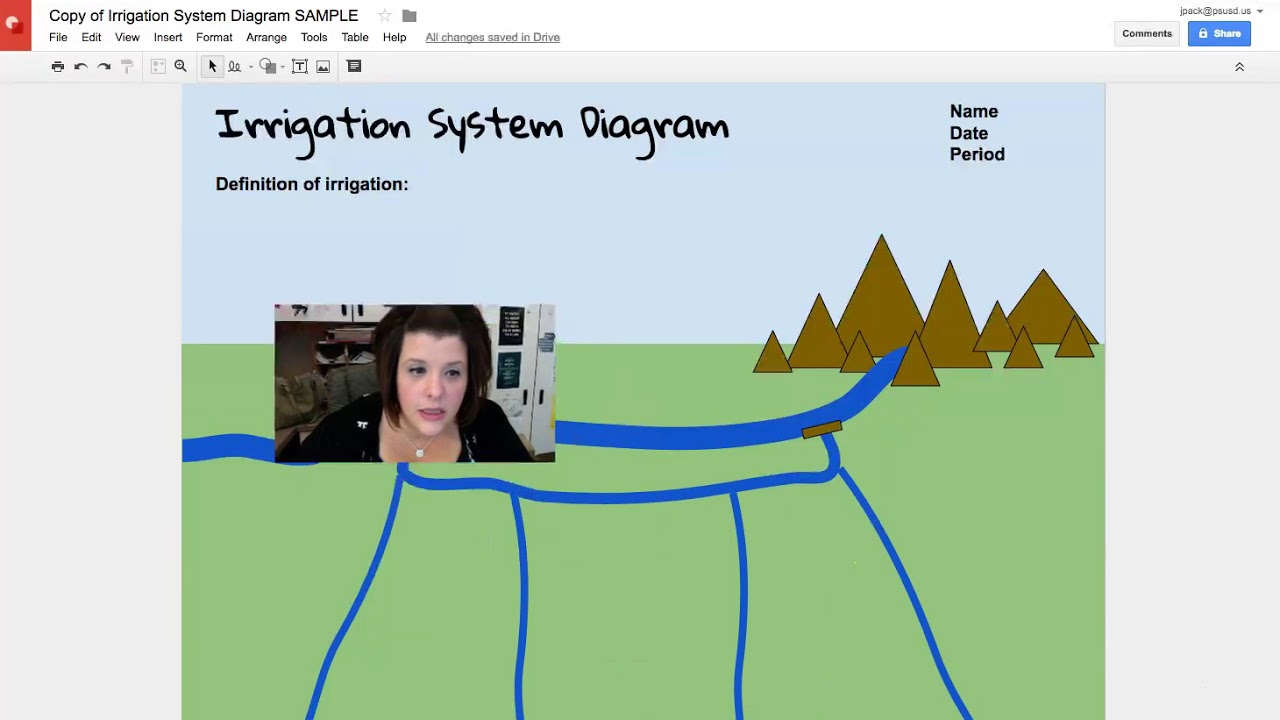Click the blue Share button

tap(1219, 33)
